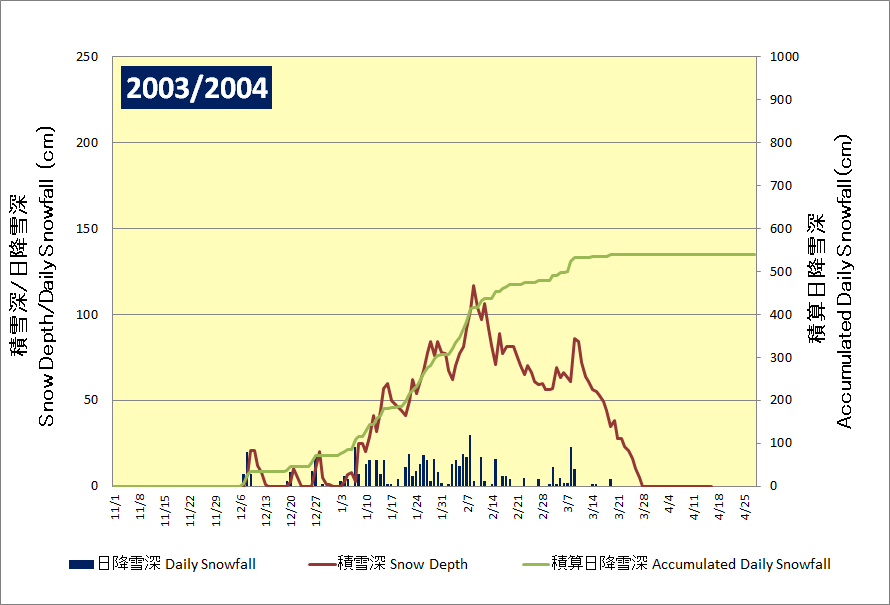Select the 11/1 date on the x-axis
This screenshot has height=605, width=890.
114,501
